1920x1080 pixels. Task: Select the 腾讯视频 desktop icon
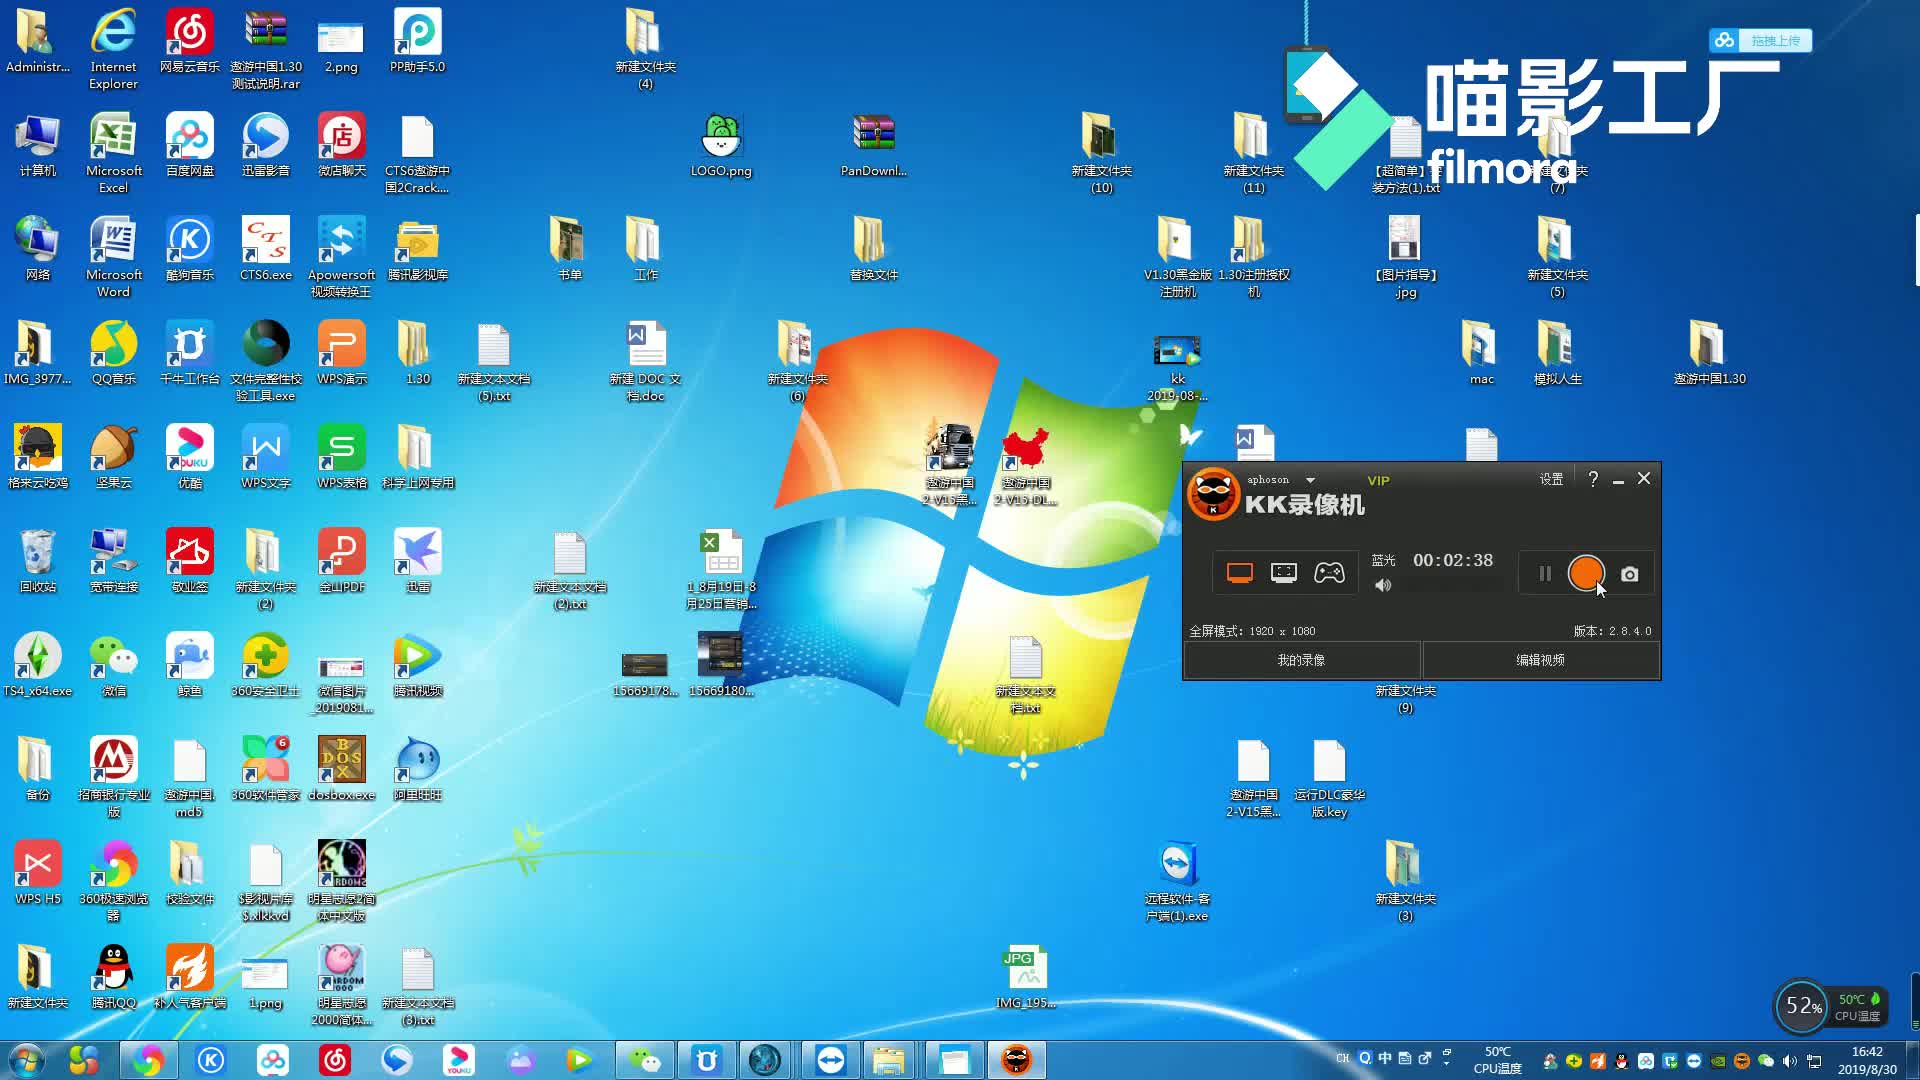tap(417, 664)
